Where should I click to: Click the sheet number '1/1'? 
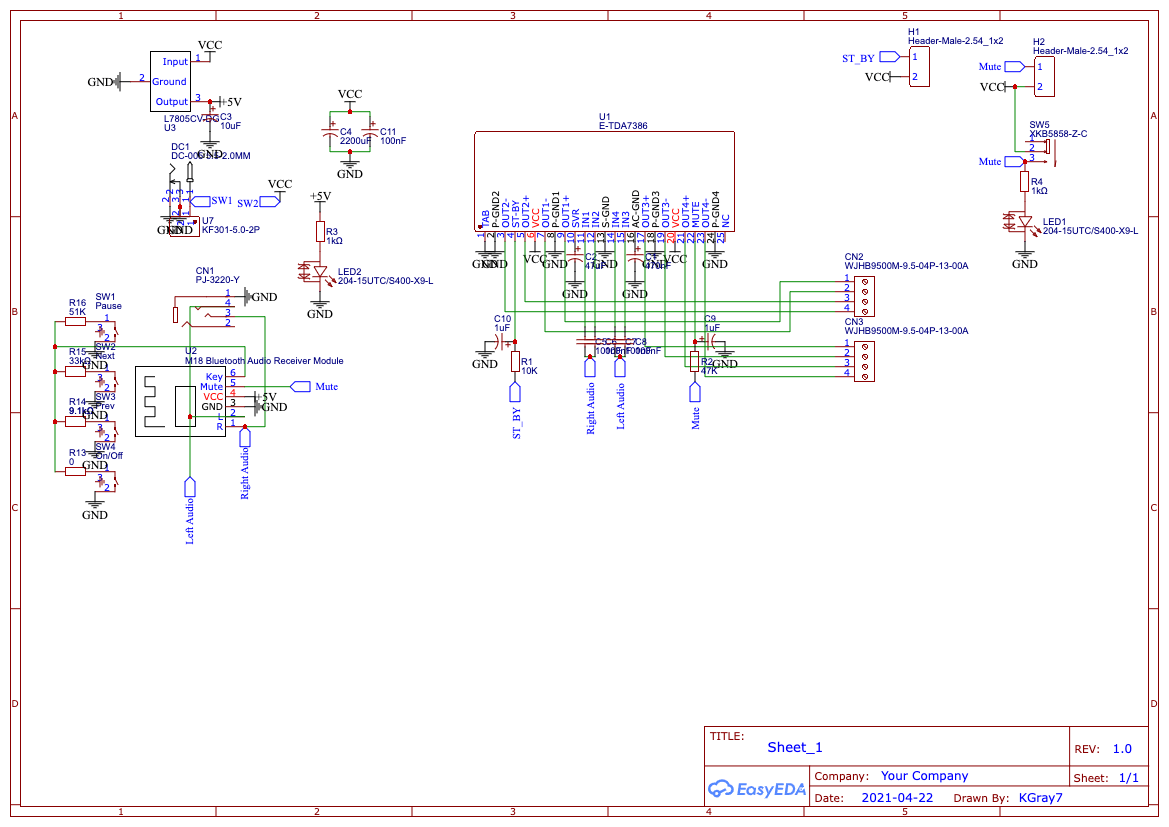tap(1129, 778)
